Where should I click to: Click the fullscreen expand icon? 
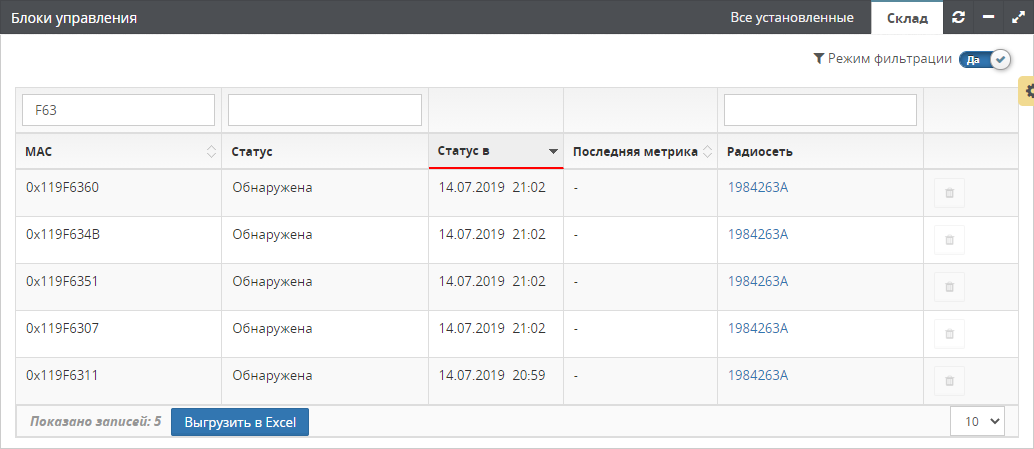coord(1018,18)
